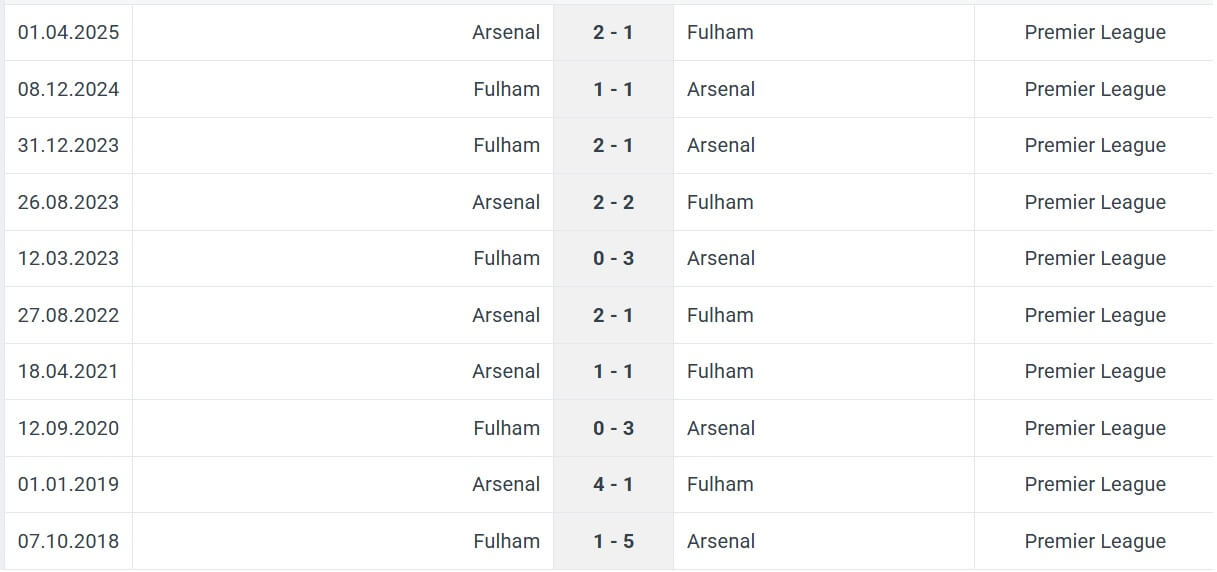Viewport: 1217px width, 572px height.
Task: Open the 1 - 1 result from 08.12.2024
Action: (x=613, y=89)
